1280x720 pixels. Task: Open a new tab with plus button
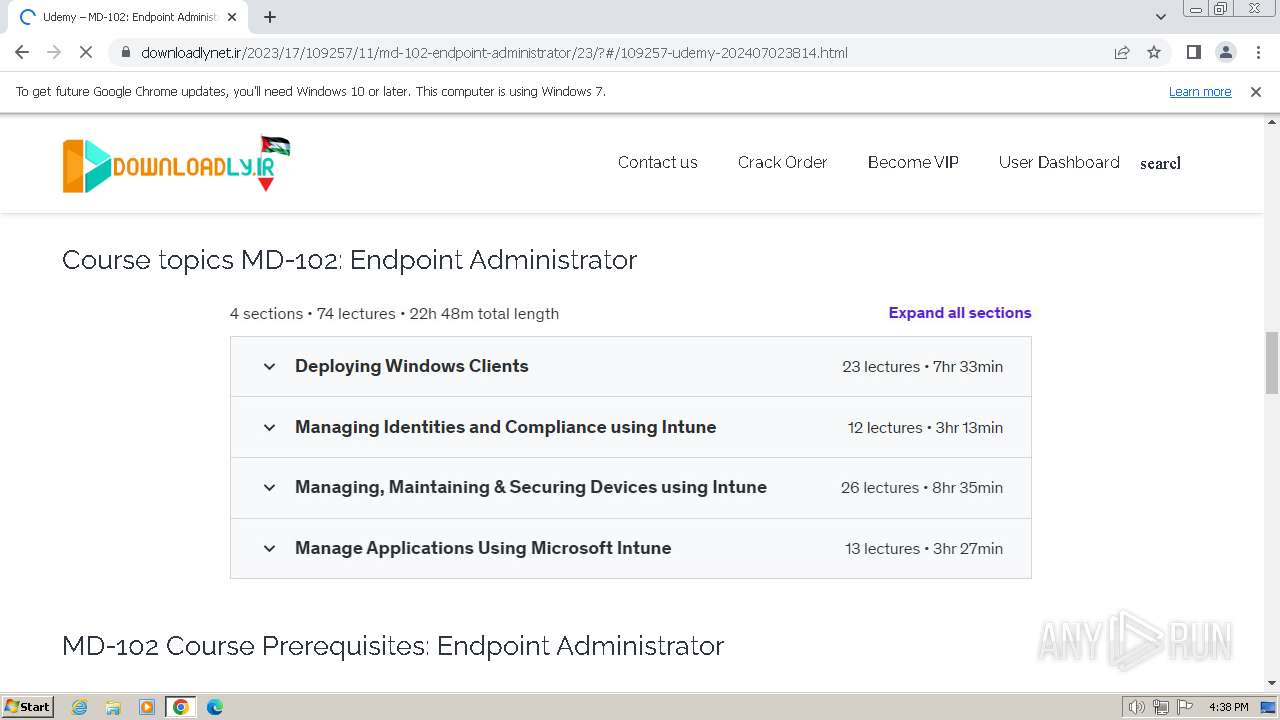pos(270,17)
